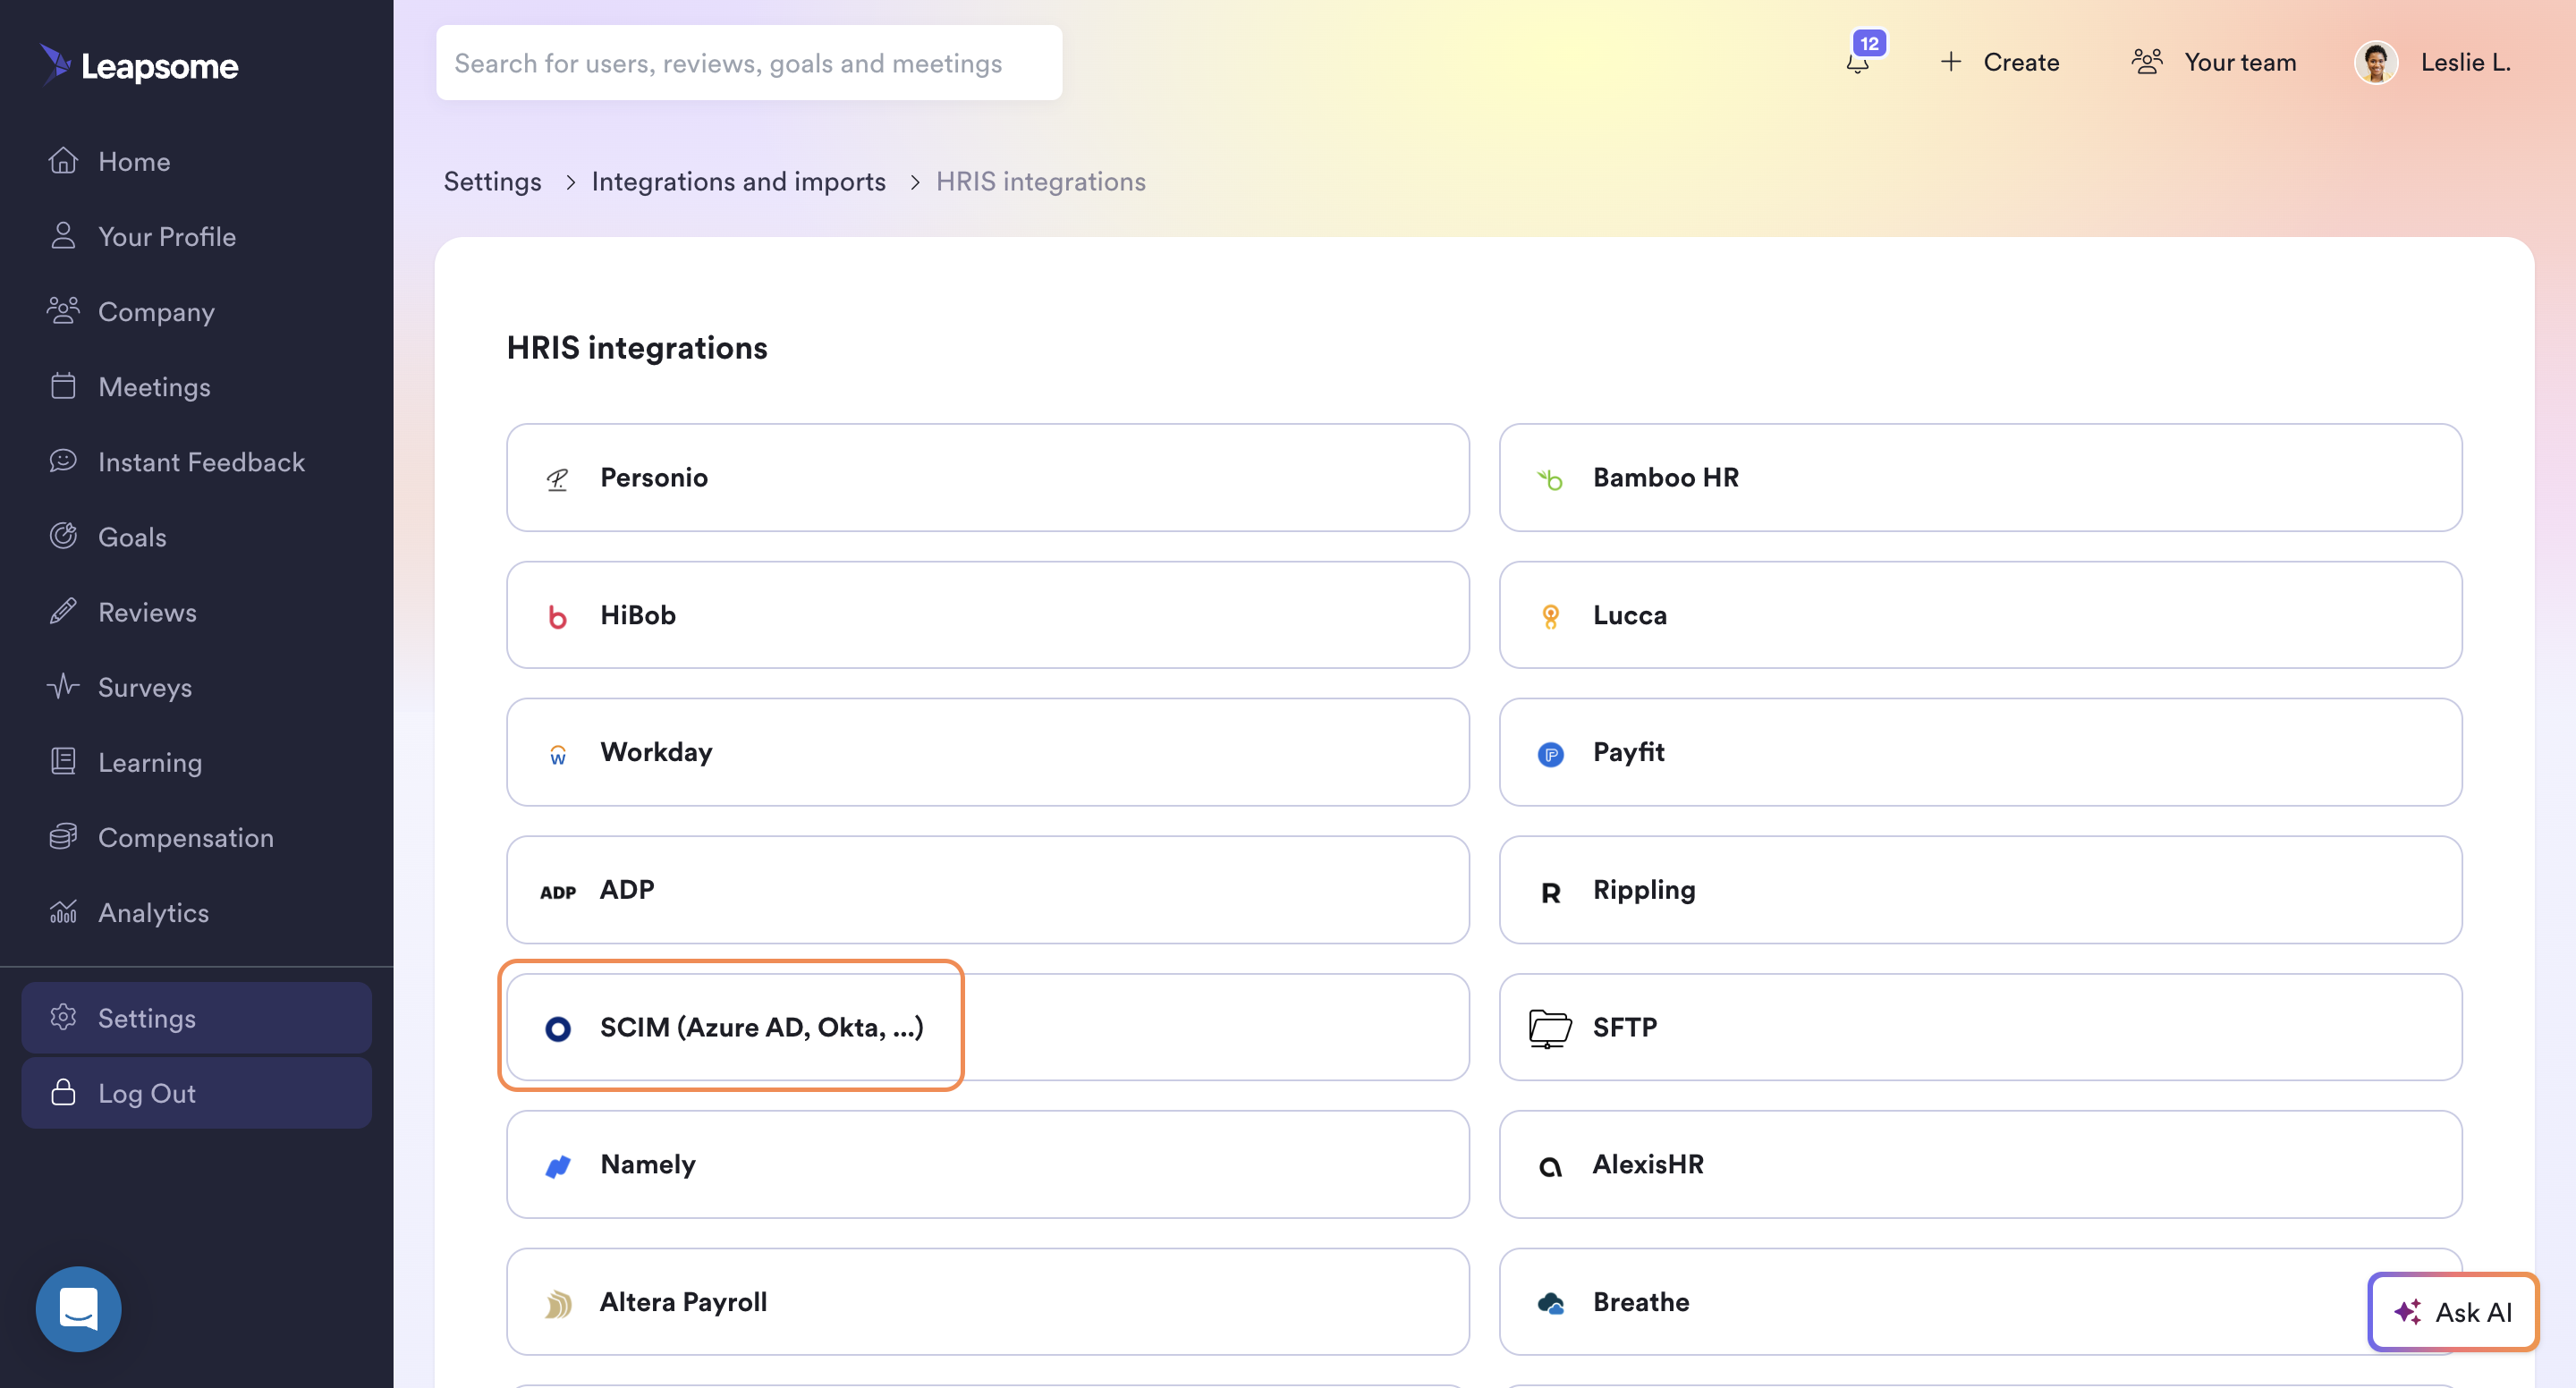The width and height of the screenshot is (2576, 1388).
Task: Click the Settings gear icon
Action: [x=63, y=1017]
